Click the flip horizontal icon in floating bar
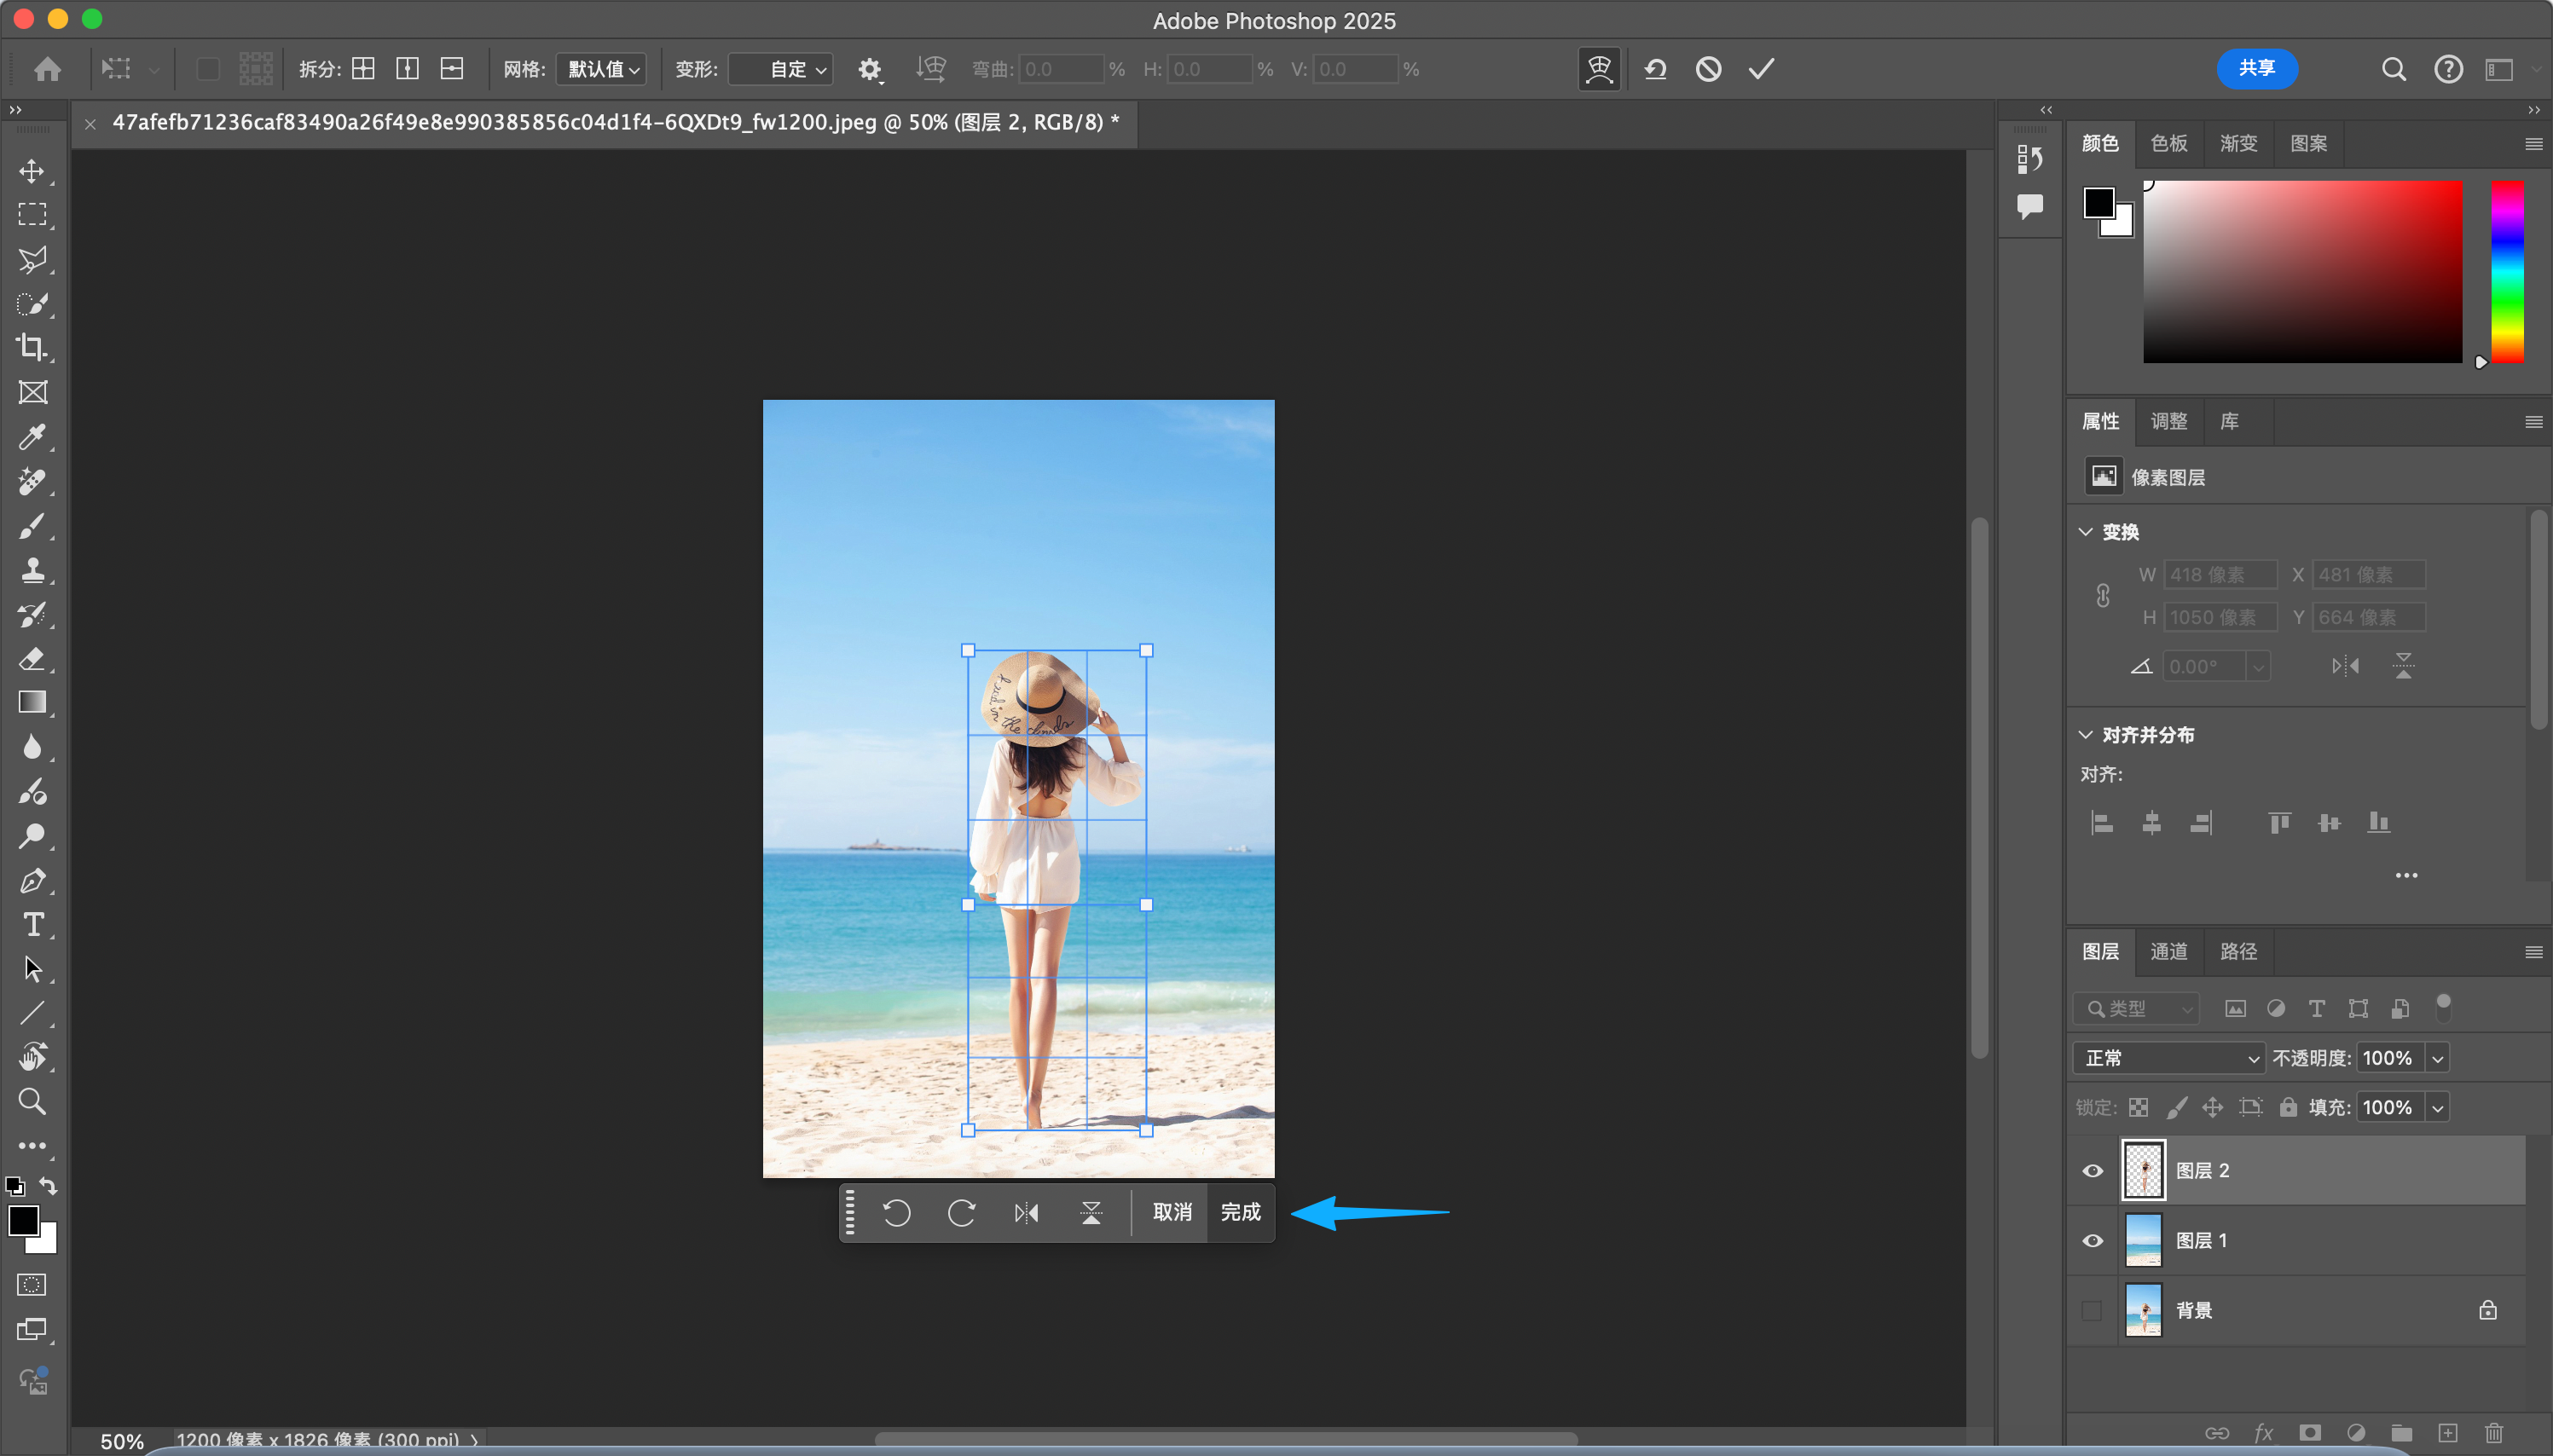 (1026, 1213)
